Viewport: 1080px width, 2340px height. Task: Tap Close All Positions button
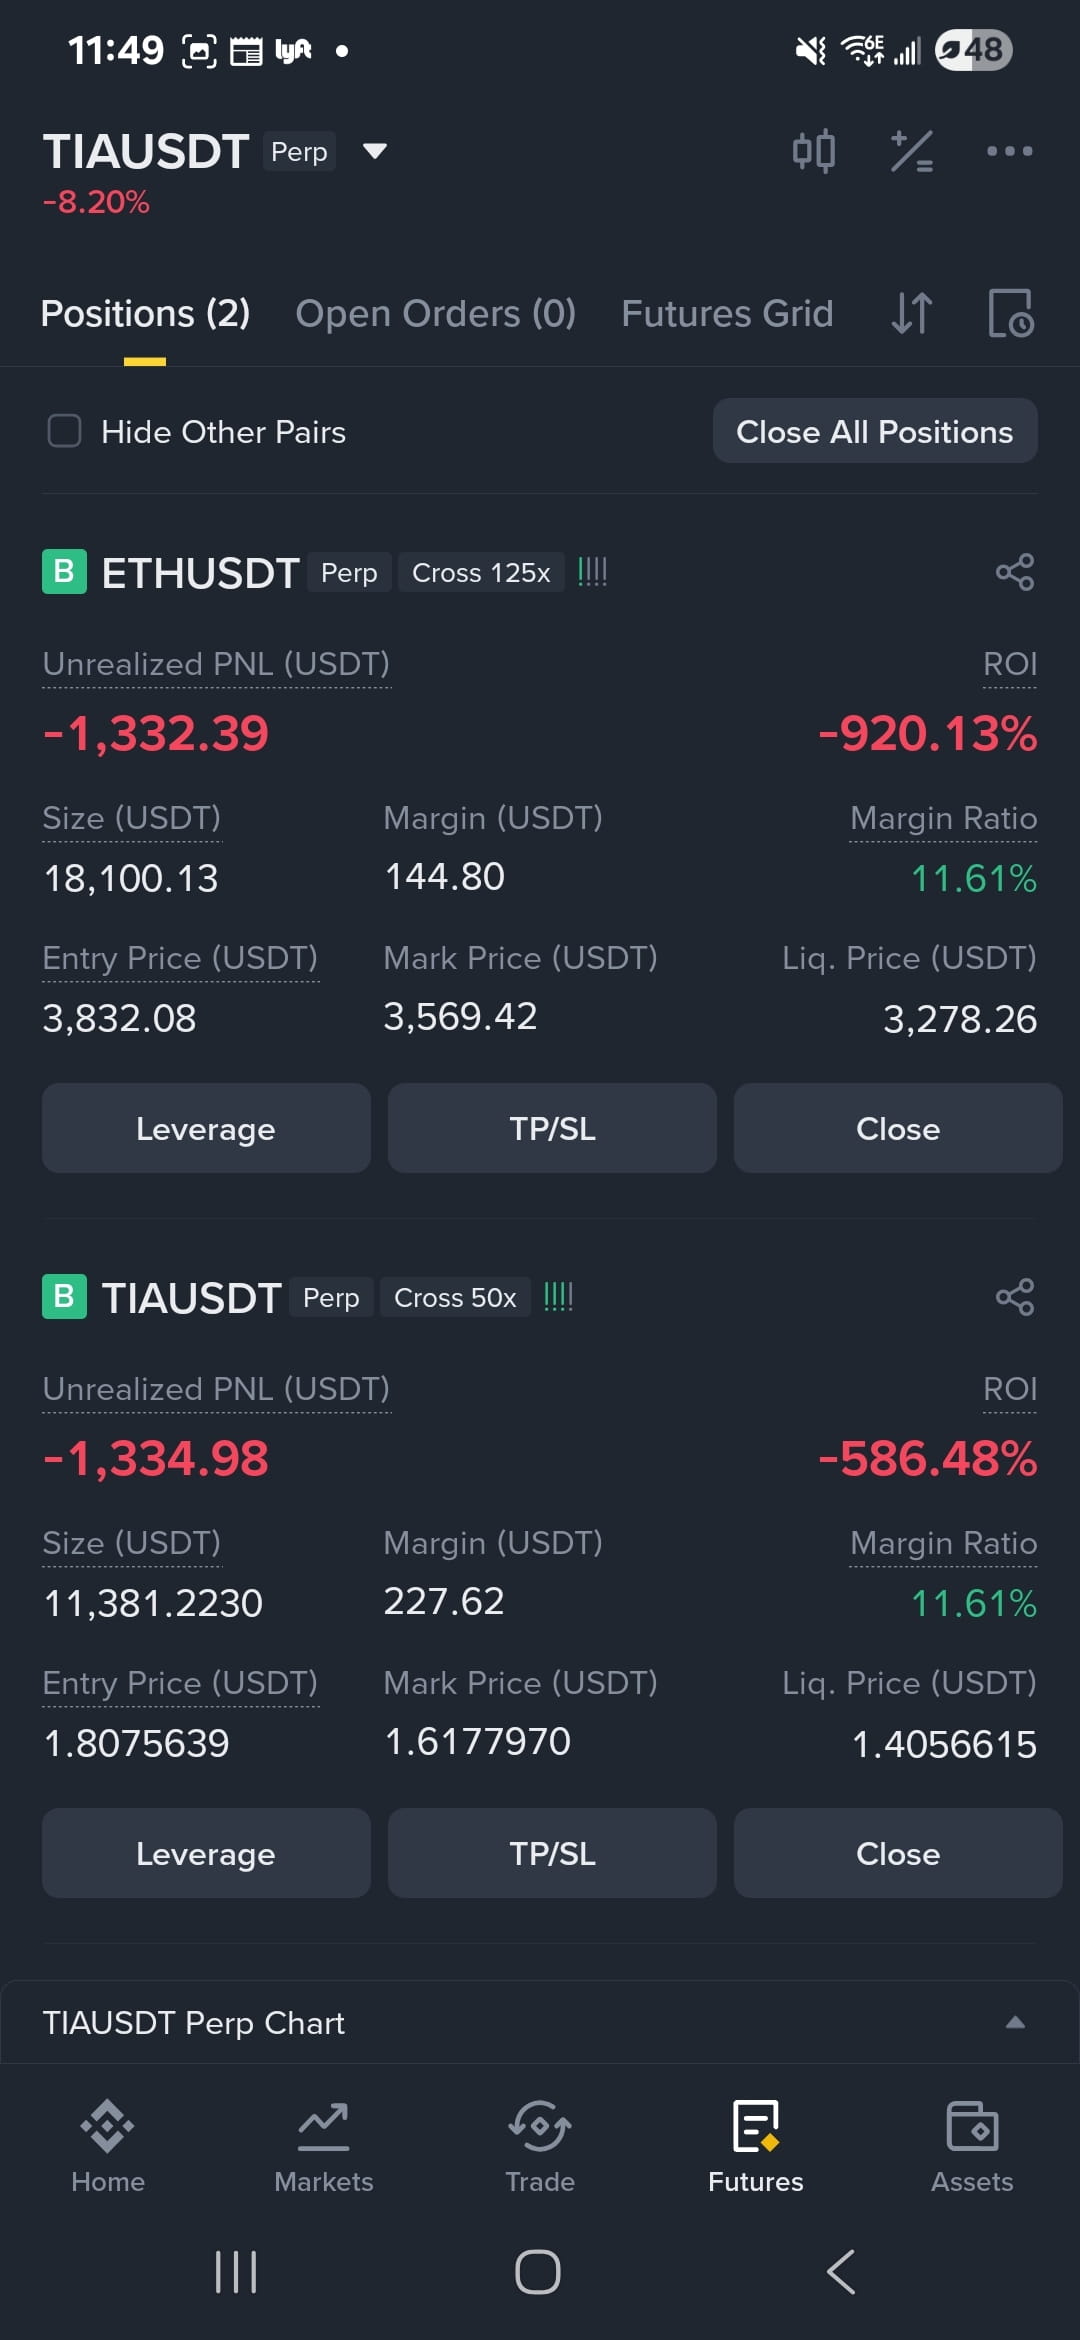coord(875,431)
